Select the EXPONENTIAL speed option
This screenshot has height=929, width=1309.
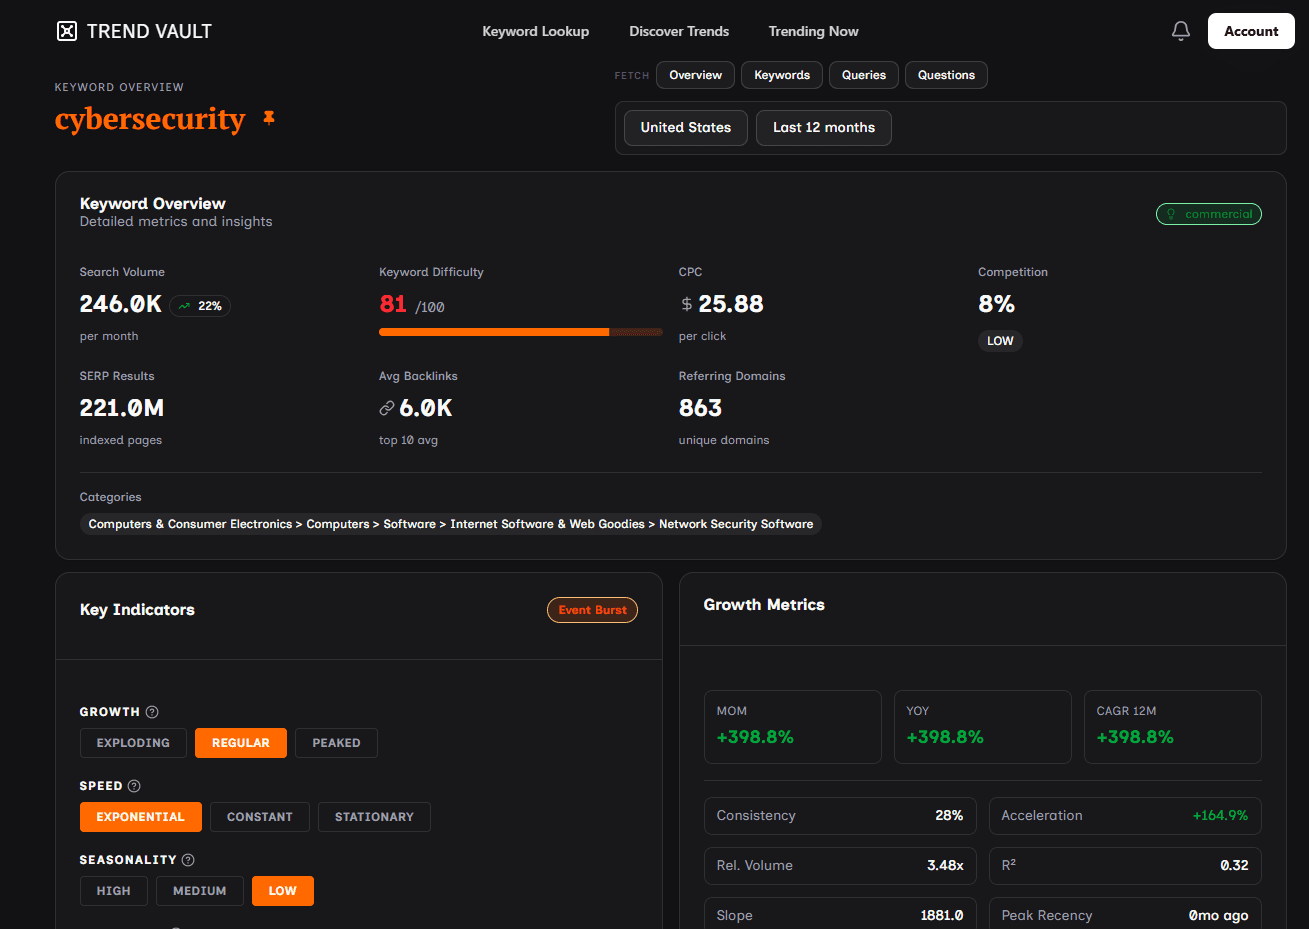pos(141,817)
